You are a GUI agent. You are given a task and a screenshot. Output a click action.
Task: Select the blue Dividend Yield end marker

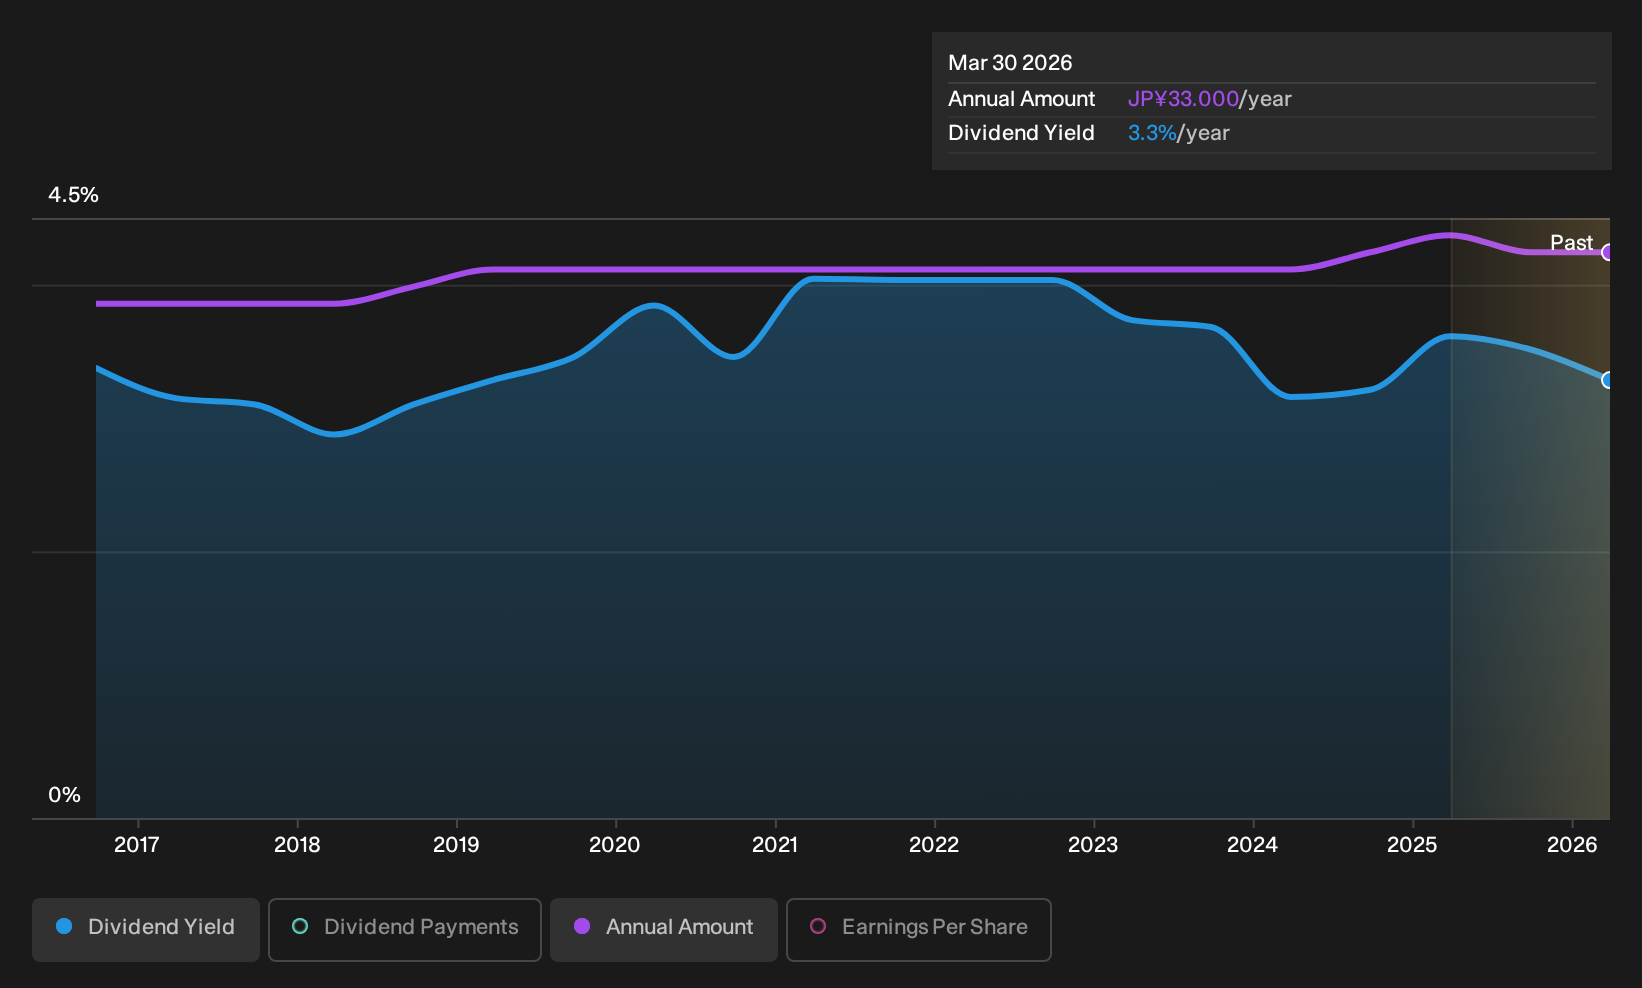point(1608,380)
